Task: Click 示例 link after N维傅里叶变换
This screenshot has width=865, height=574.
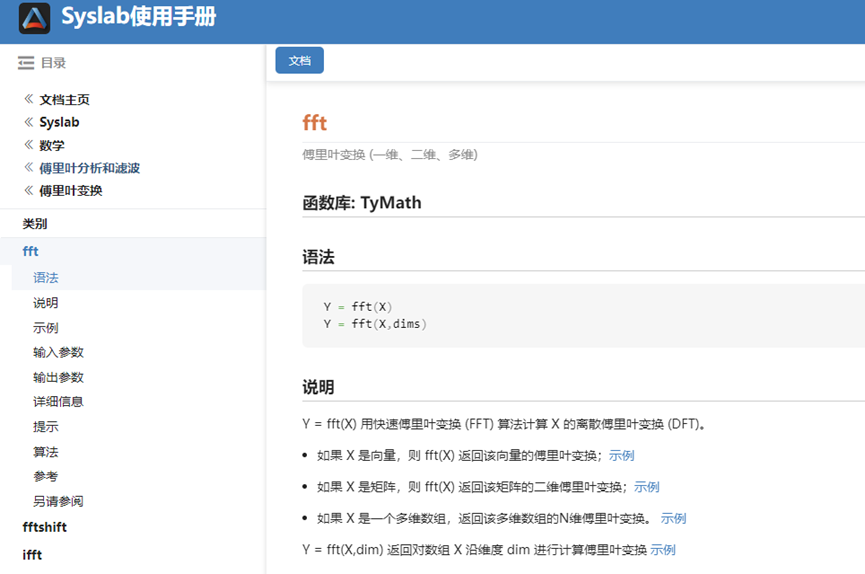Action: coord(673,518)
